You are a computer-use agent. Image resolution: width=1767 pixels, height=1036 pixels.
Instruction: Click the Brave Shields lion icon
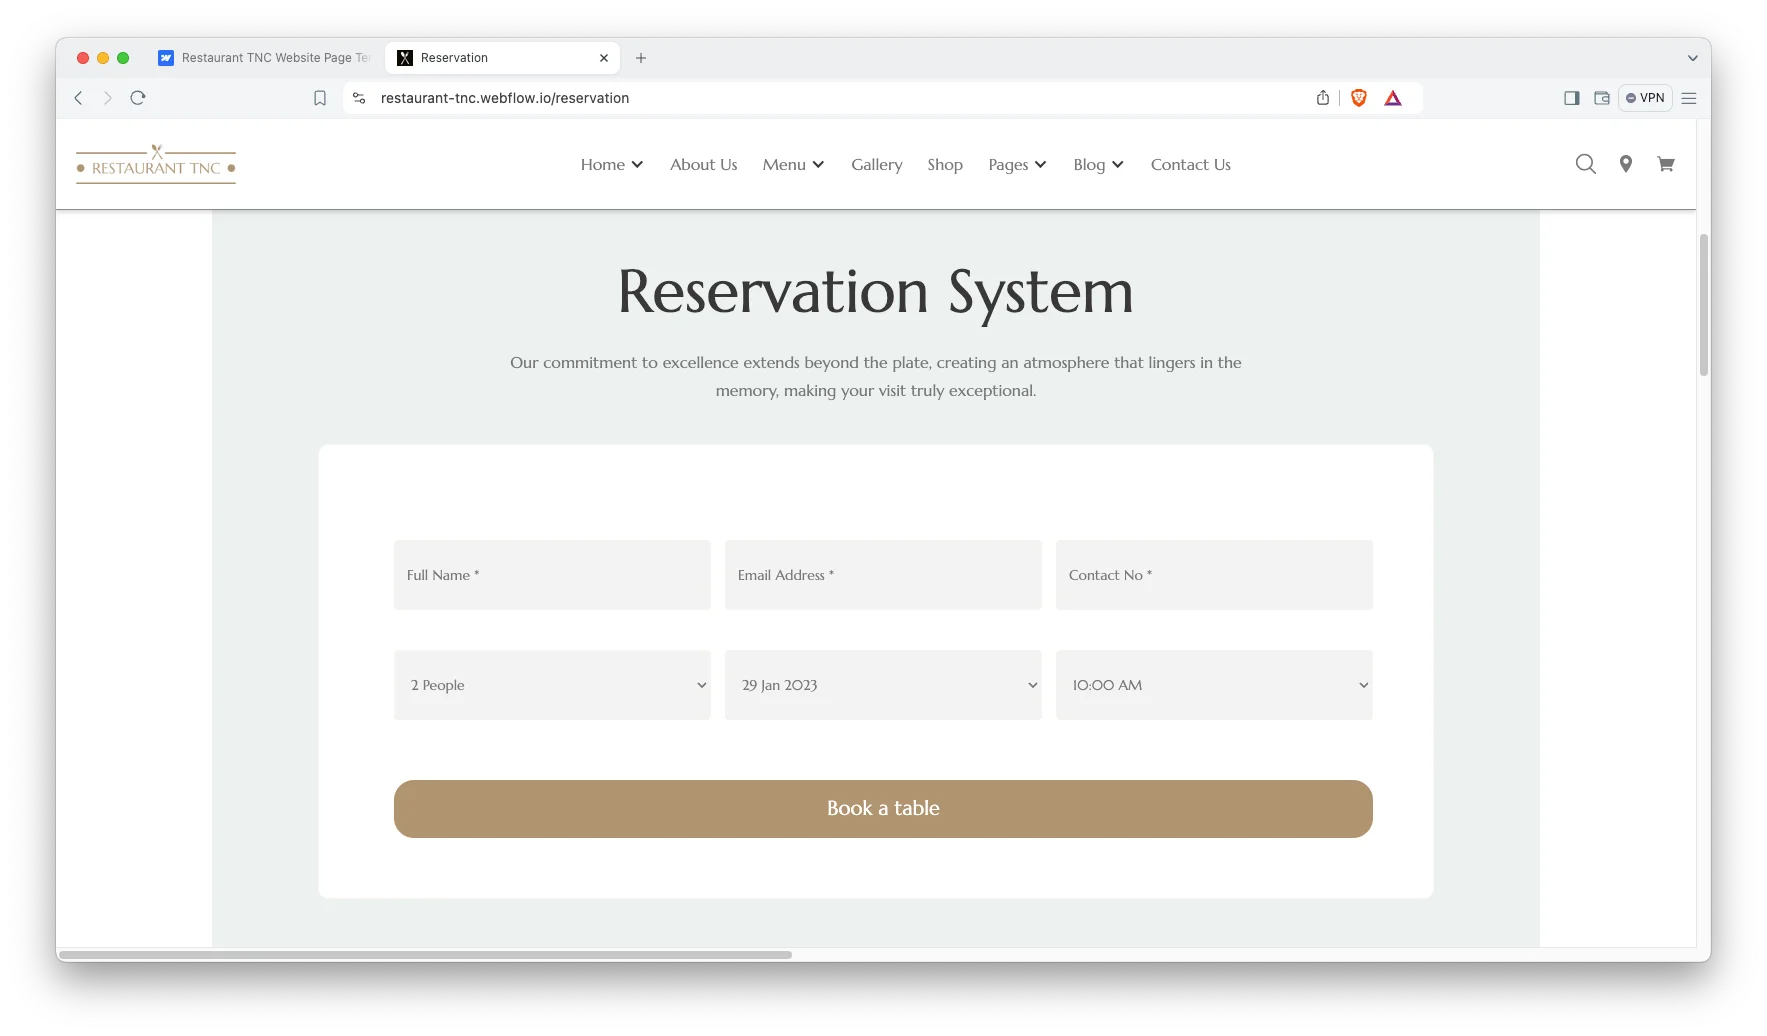pos(1358,98)
